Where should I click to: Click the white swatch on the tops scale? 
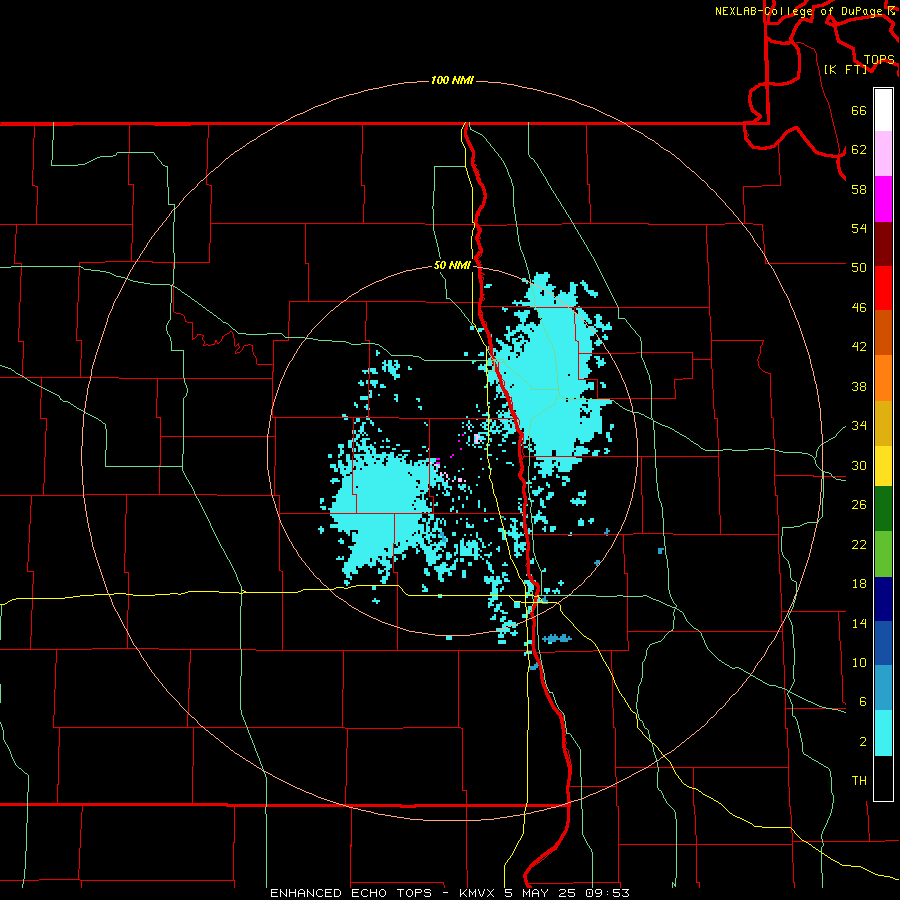[x=883, y=110]
